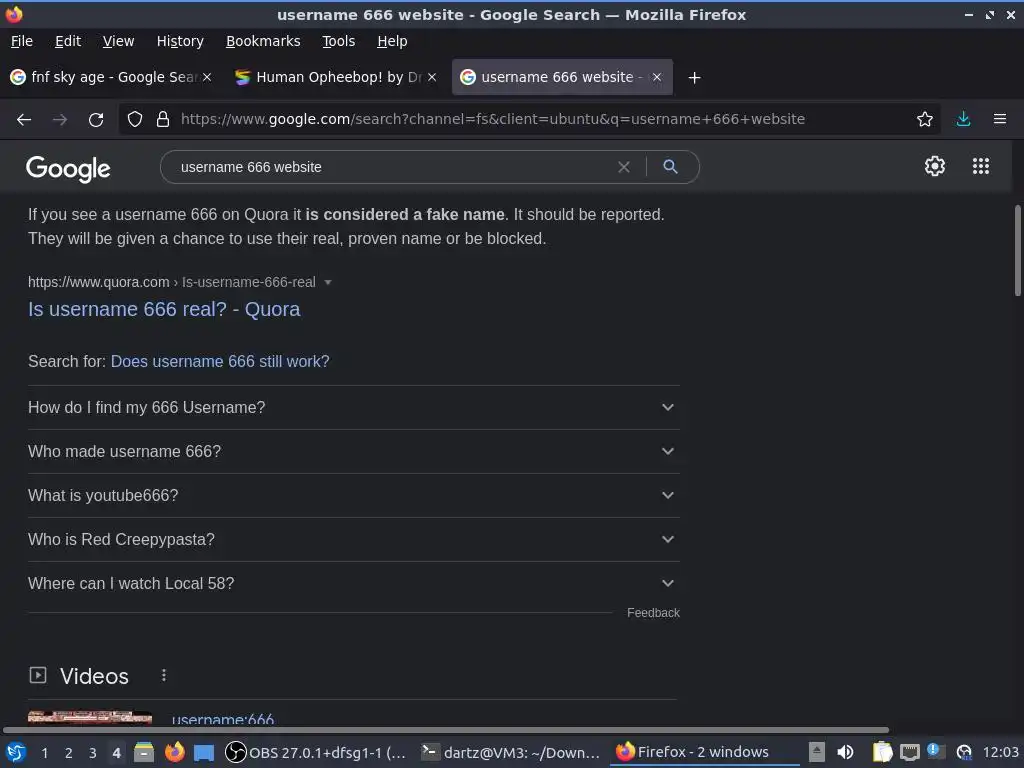1024x768 pixels.
Task: Expand 'How do I find my 666 Username?'
Action: pos(353,408)
